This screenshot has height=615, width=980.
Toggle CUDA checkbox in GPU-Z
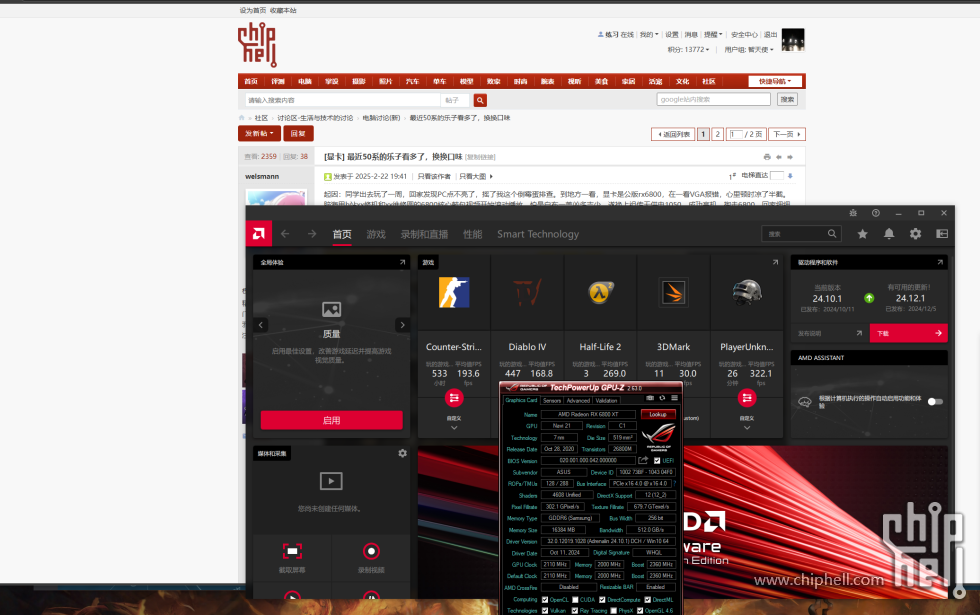point(576,599)
